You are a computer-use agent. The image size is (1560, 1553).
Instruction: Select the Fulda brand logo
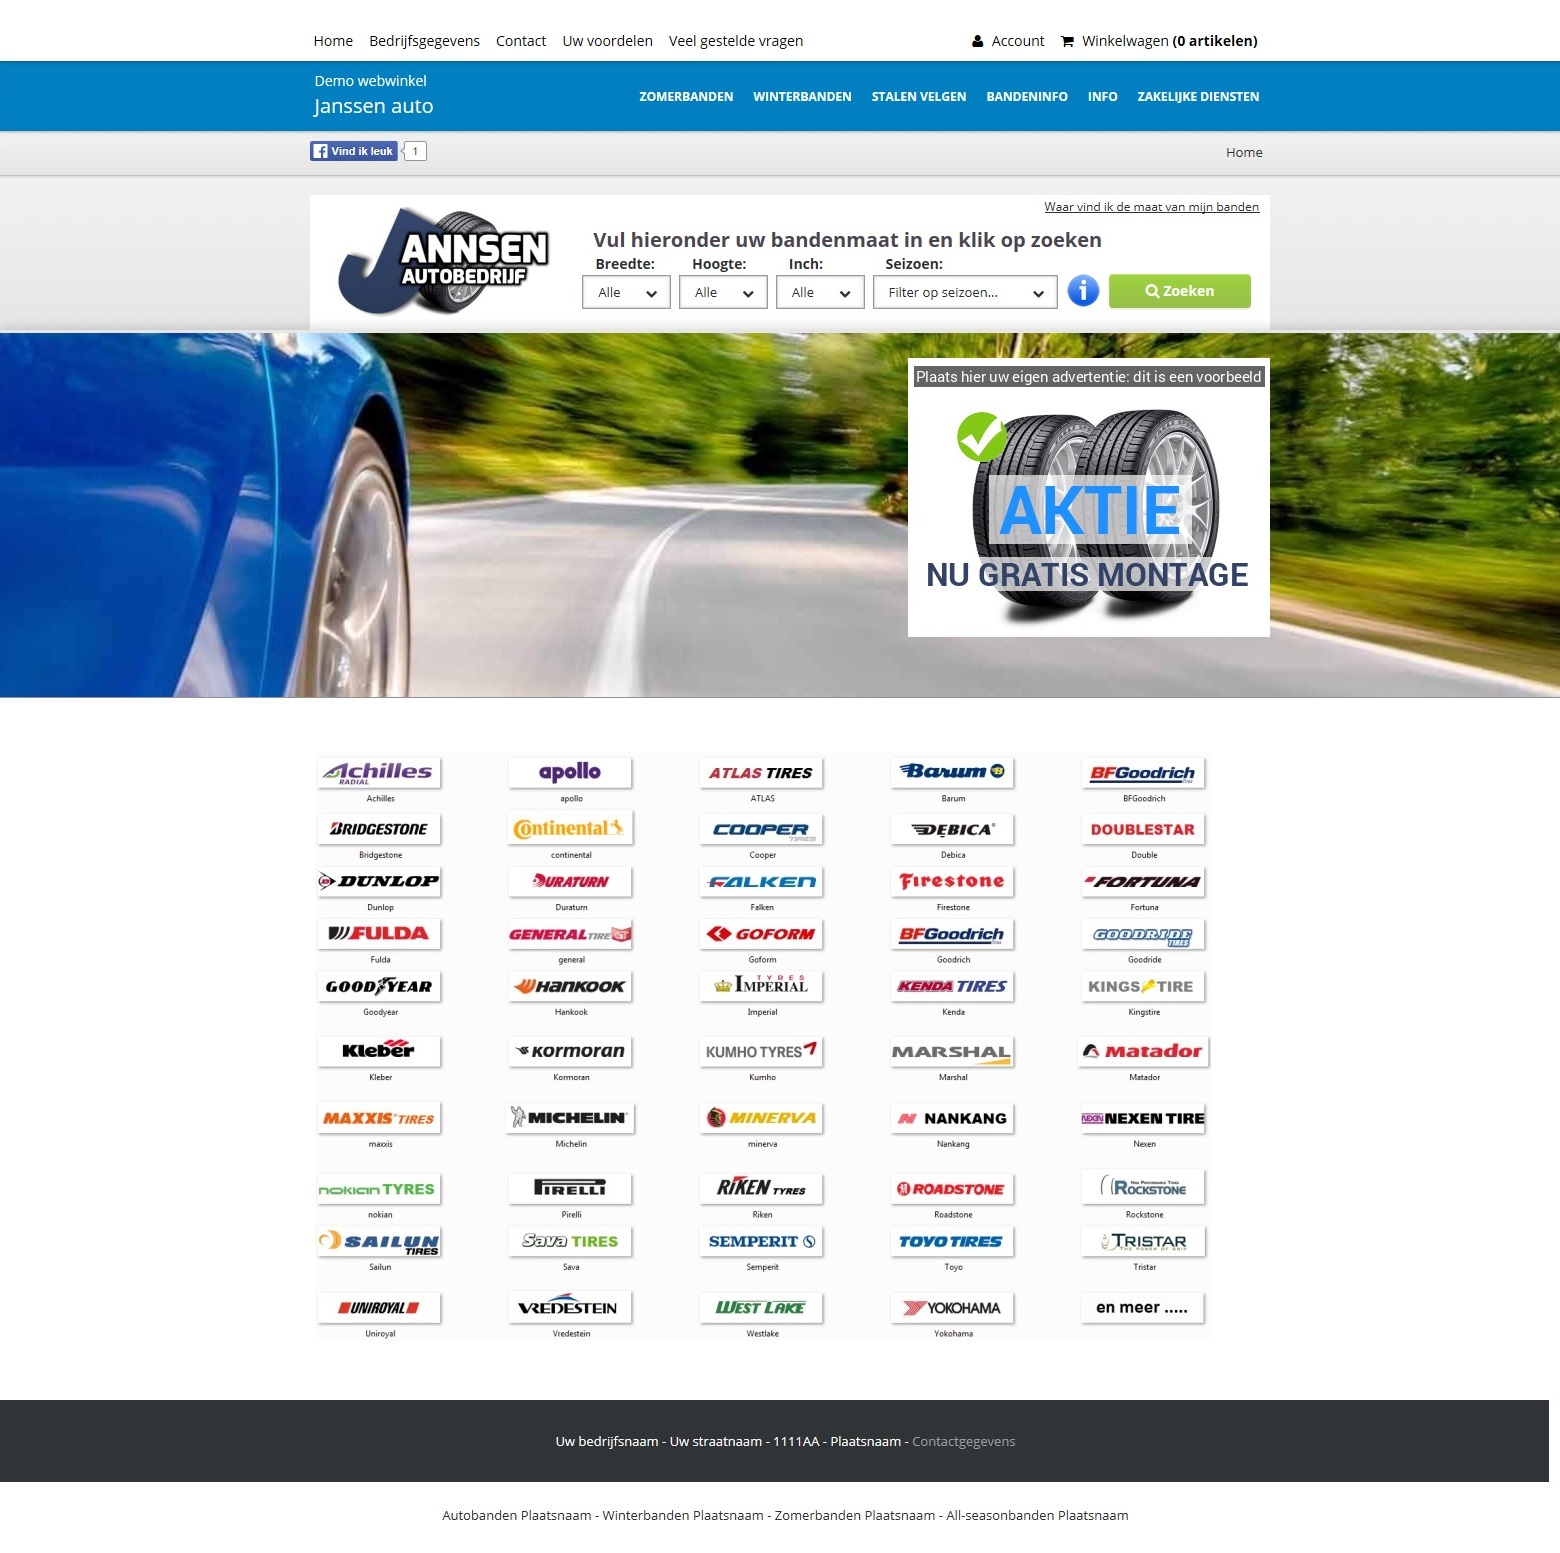tap(380, 934)
